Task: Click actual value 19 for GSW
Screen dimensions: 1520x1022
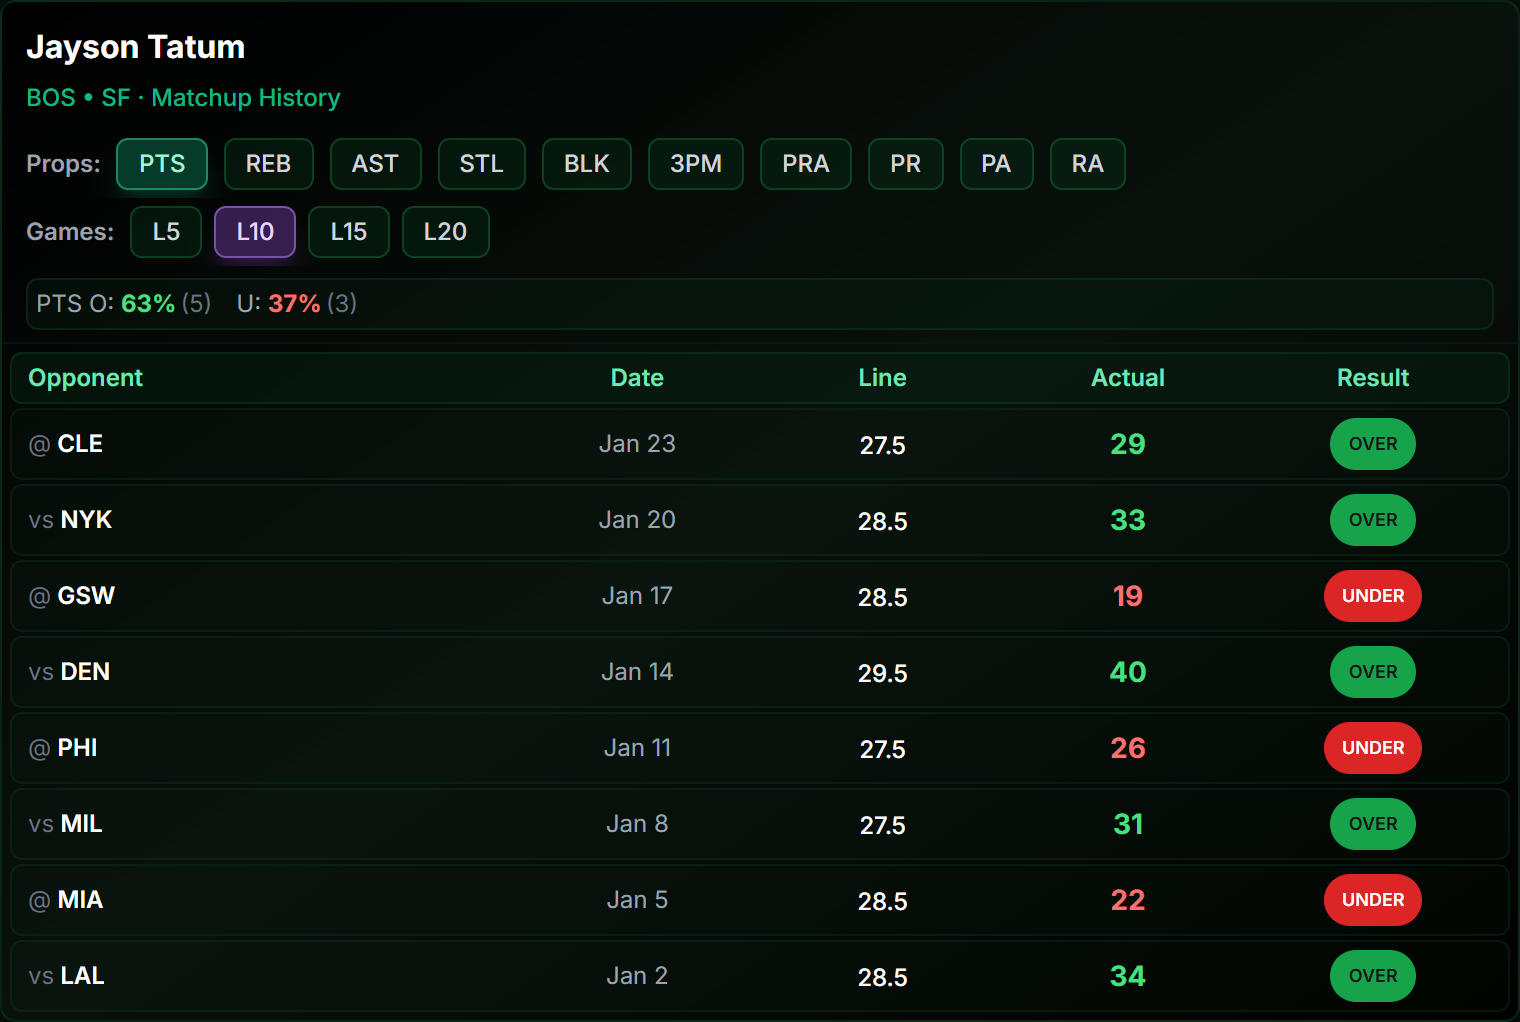Action: (1127, 596)
